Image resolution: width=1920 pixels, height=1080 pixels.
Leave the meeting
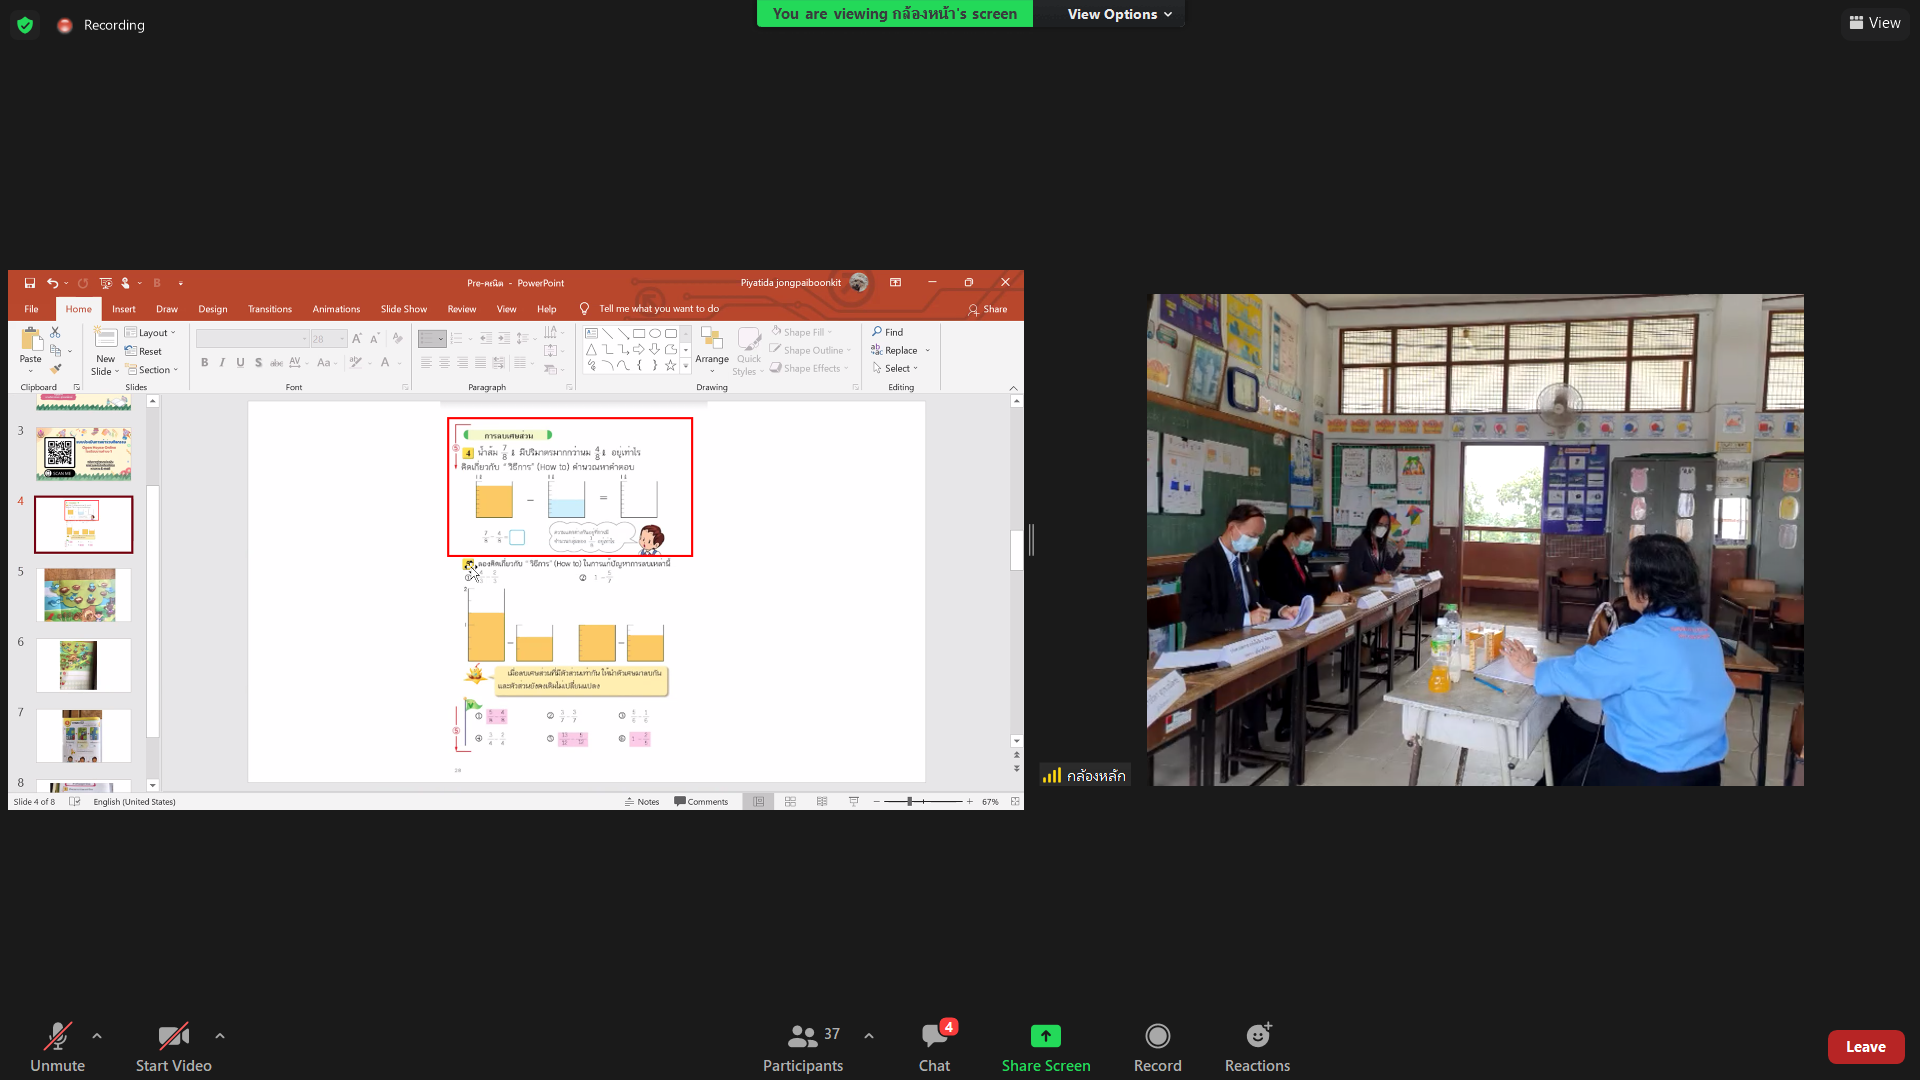point(1865,1047)
